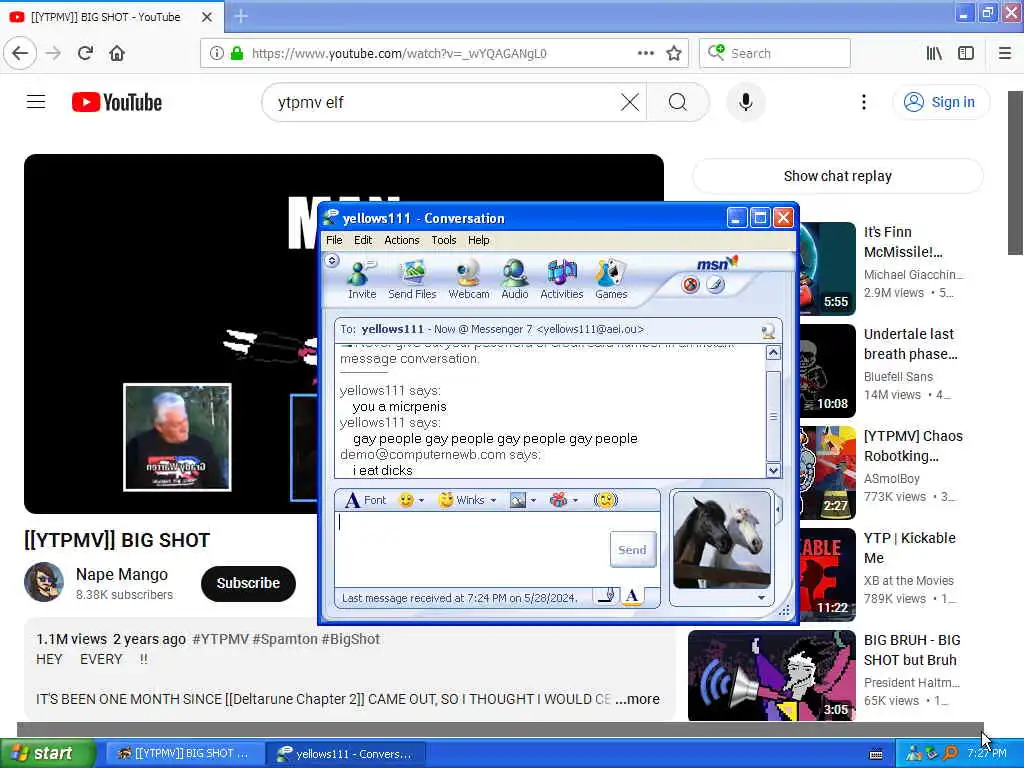Screen dimensions: 1024x768
Task: Open the Font formatting option
Action: (366, 500)
